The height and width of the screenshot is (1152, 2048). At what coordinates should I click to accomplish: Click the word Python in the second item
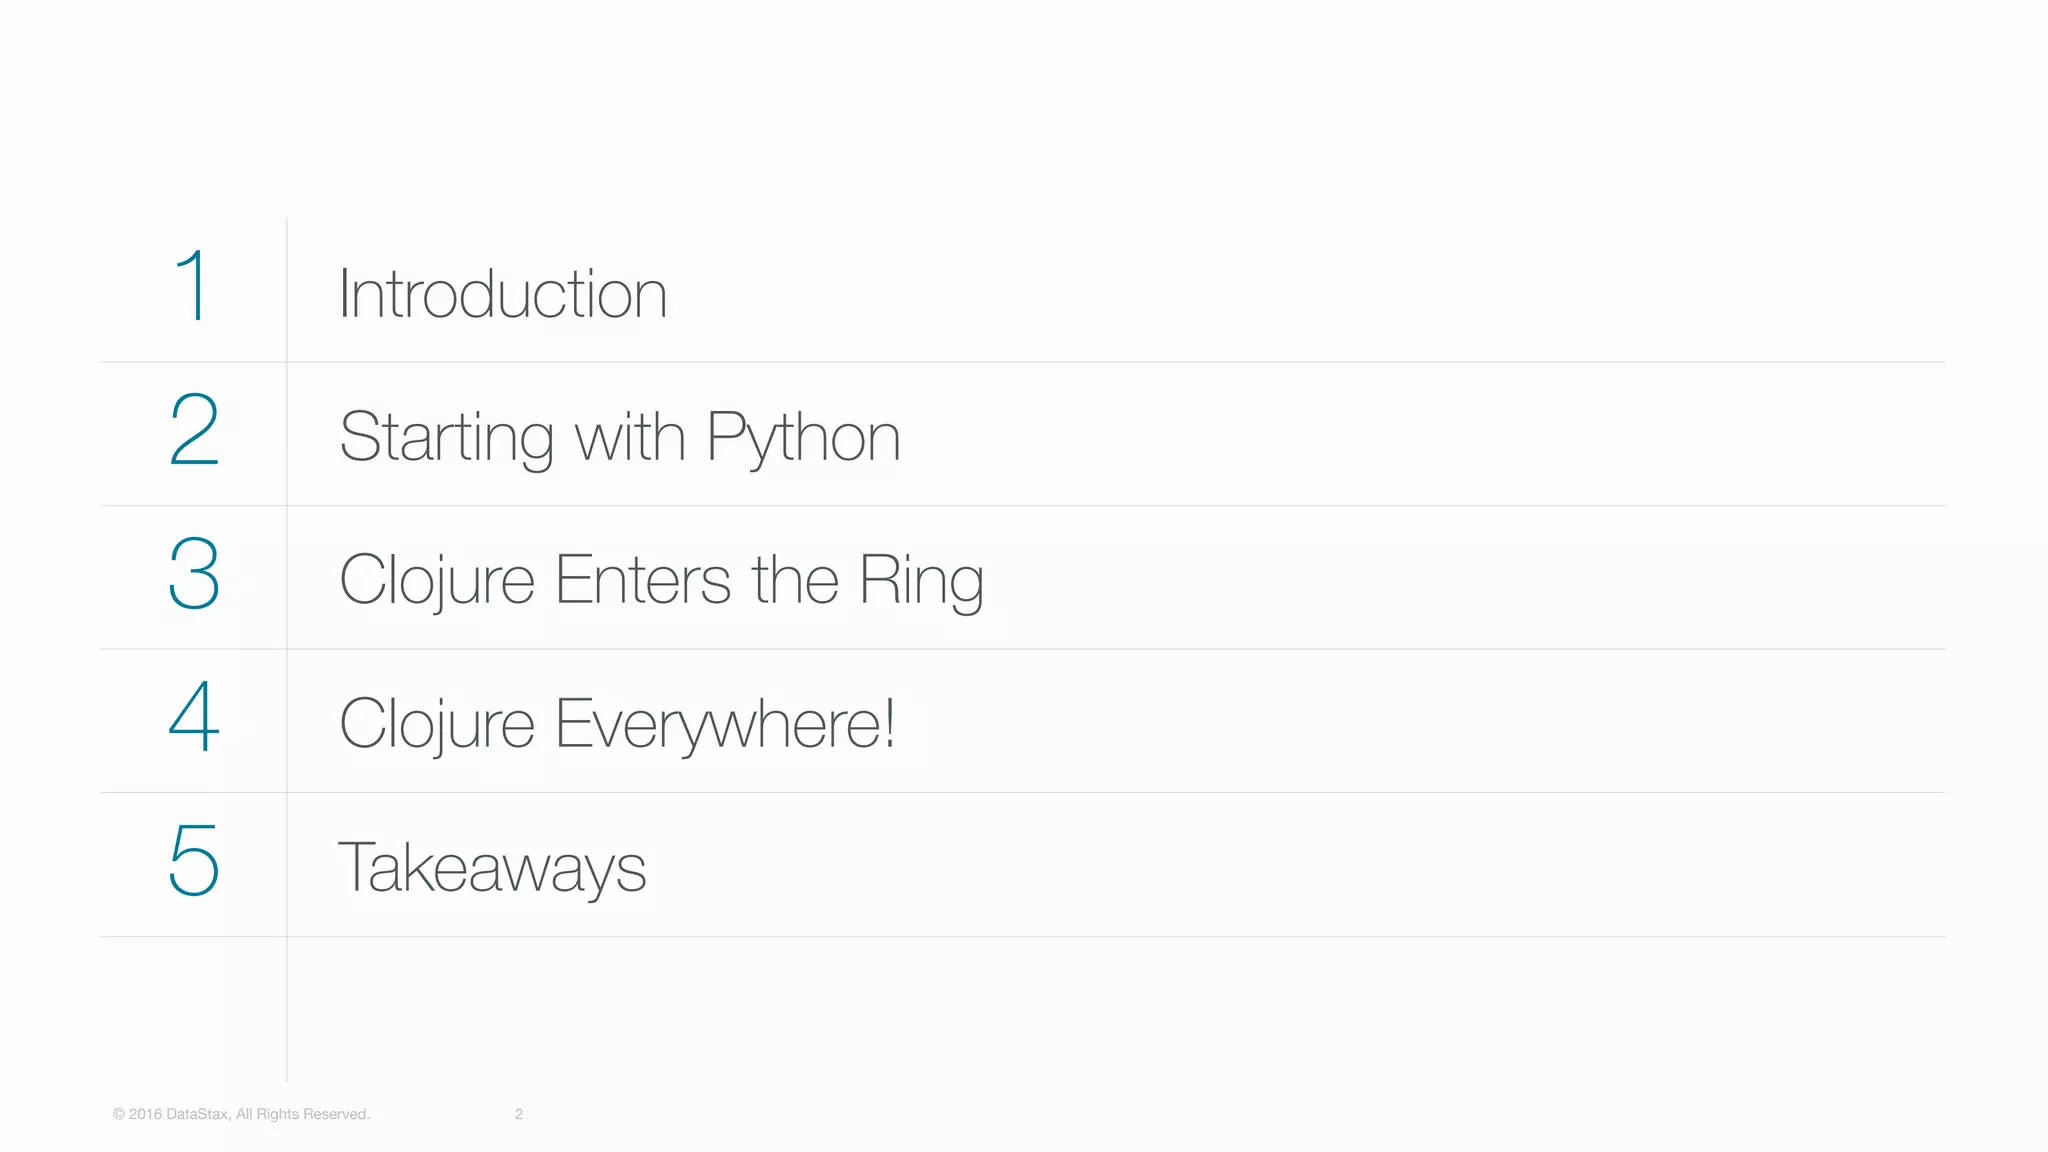pos(803,437)
